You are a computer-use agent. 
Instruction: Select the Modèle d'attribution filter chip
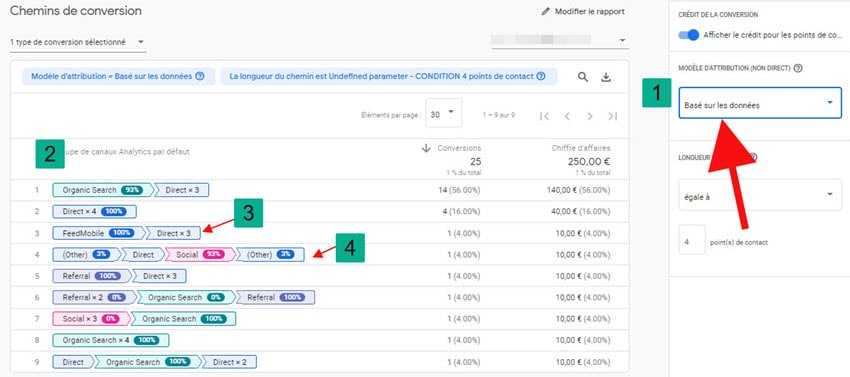(x=118, y=76)
